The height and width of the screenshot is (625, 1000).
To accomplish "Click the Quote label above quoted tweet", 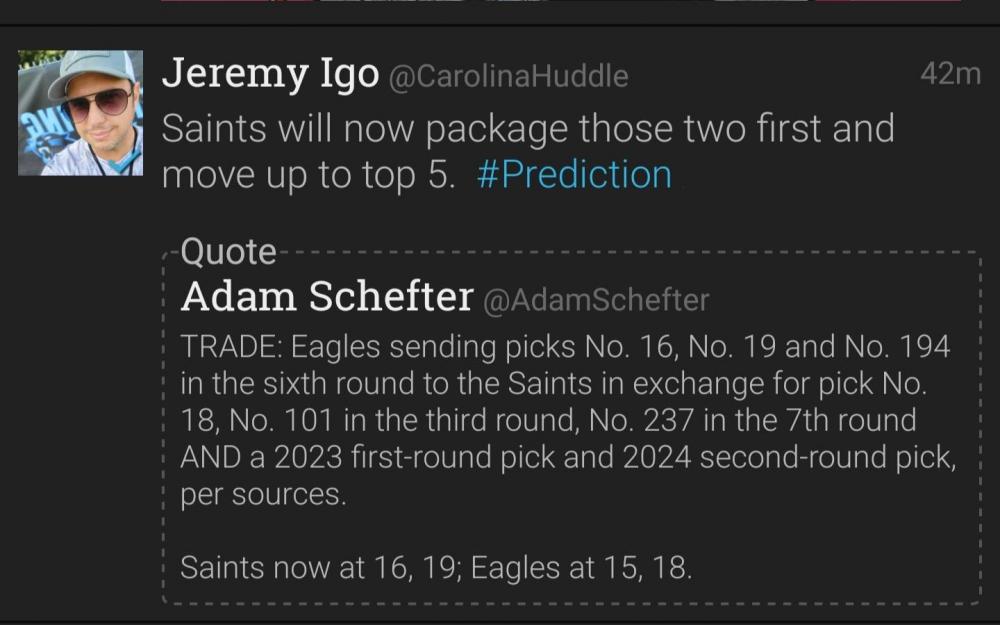I will [228, 252].
